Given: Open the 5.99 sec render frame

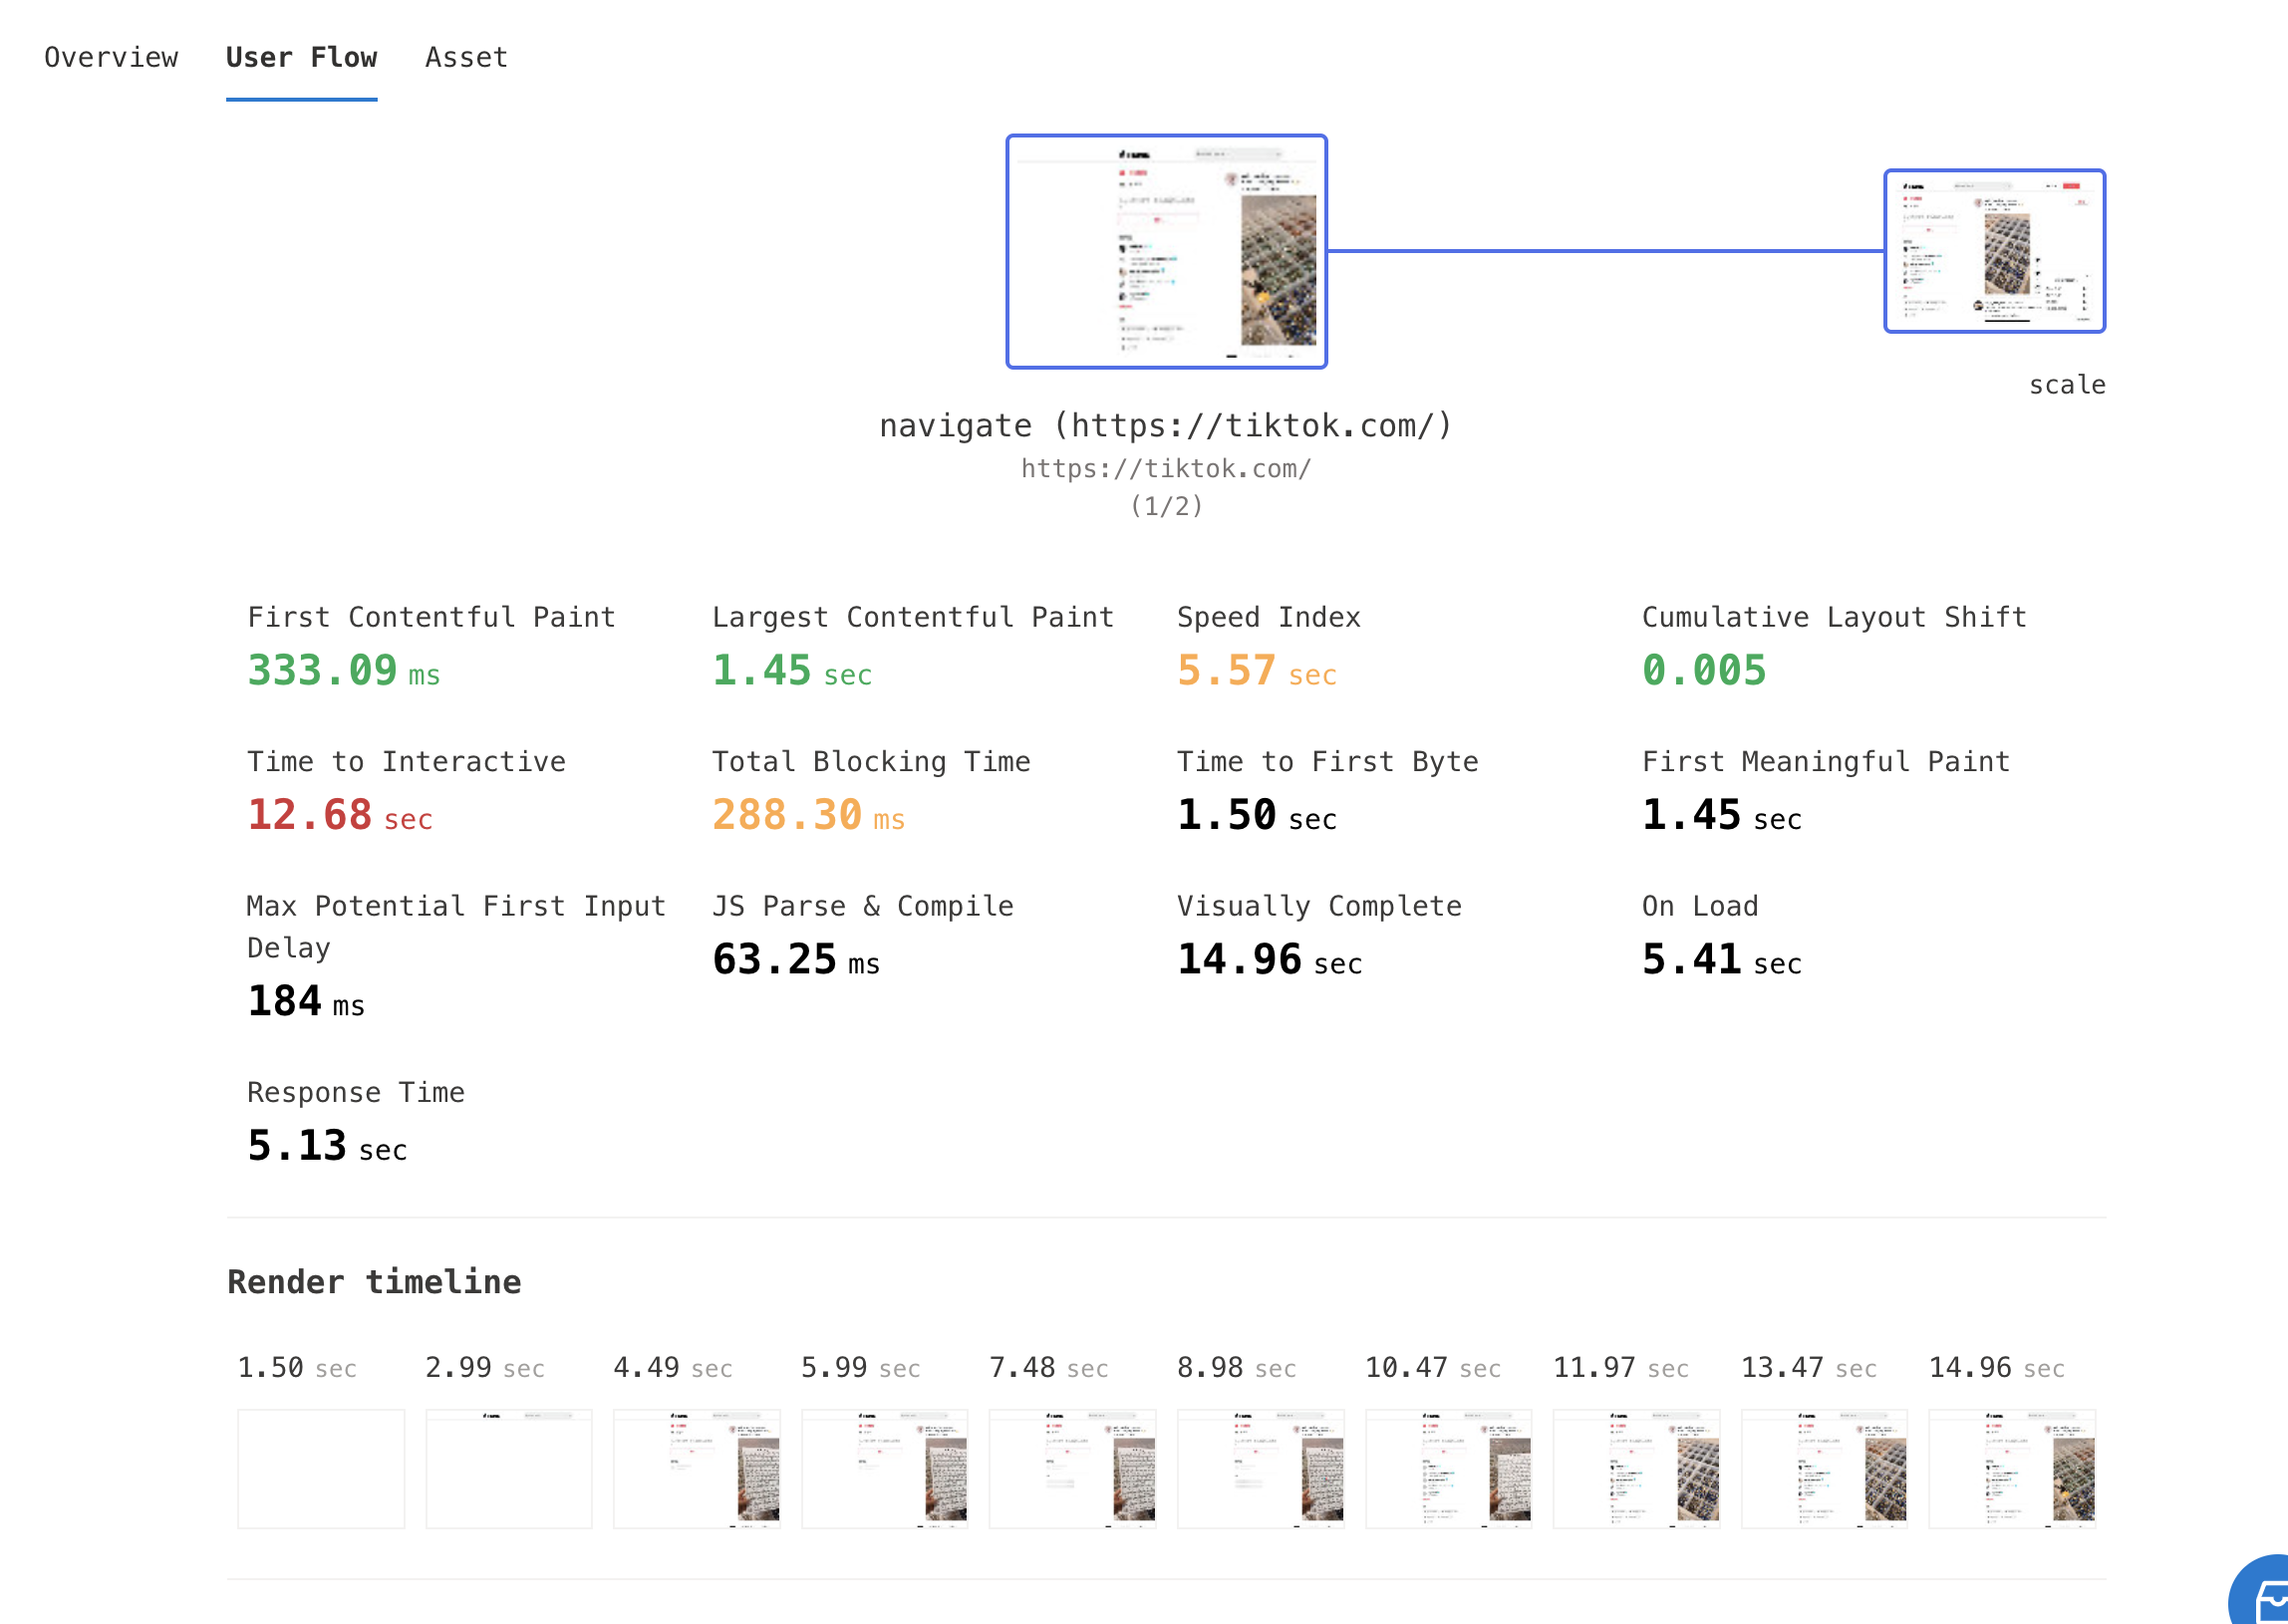Looking at the screenshot, I should [x=885, y=1468].
